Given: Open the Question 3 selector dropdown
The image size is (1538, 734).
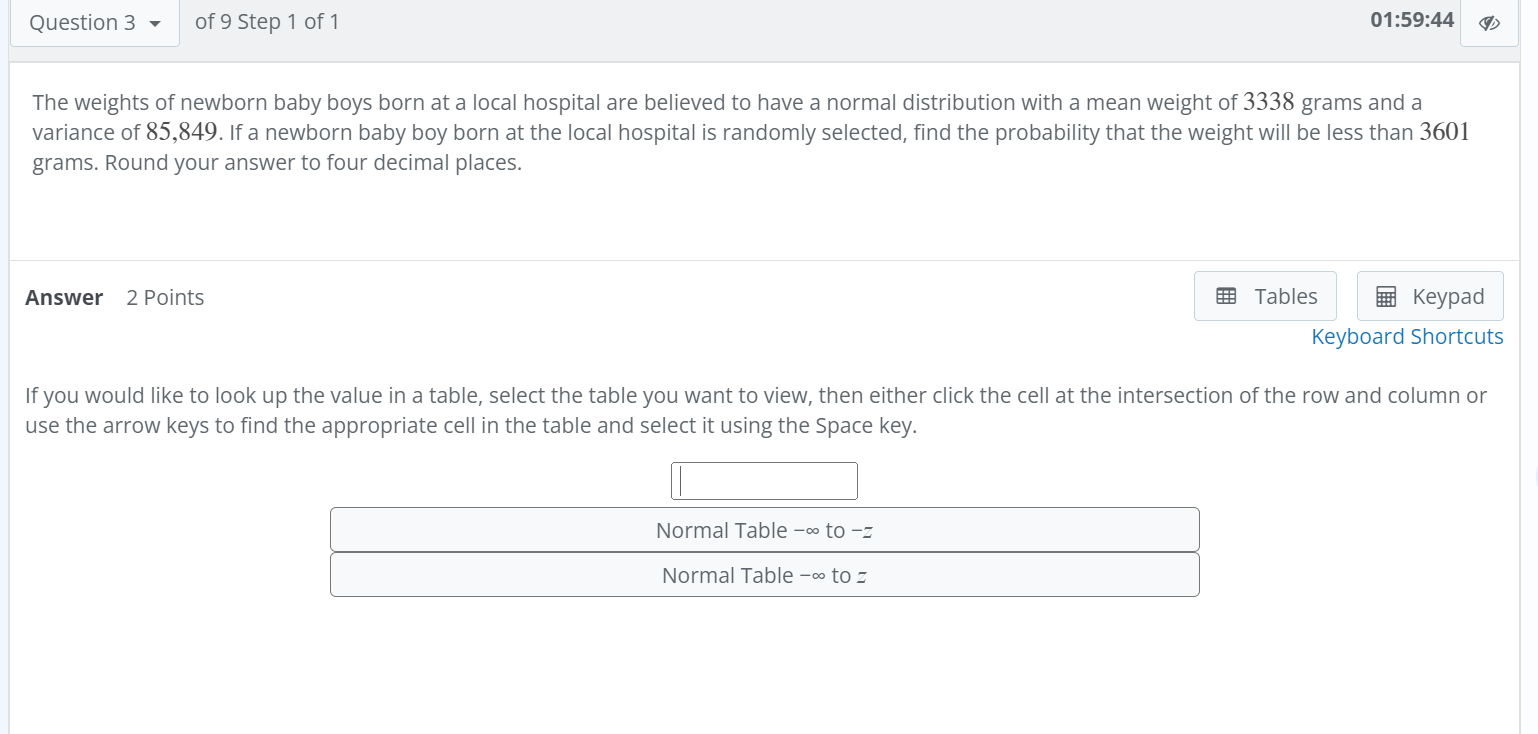Looking at the screenshot, I should pos(94,23).
